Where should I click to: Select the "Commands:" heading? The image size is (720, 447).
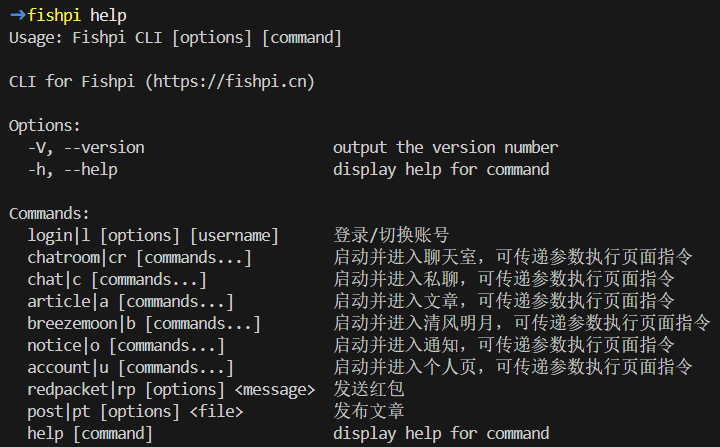click(x=49, y=214)
